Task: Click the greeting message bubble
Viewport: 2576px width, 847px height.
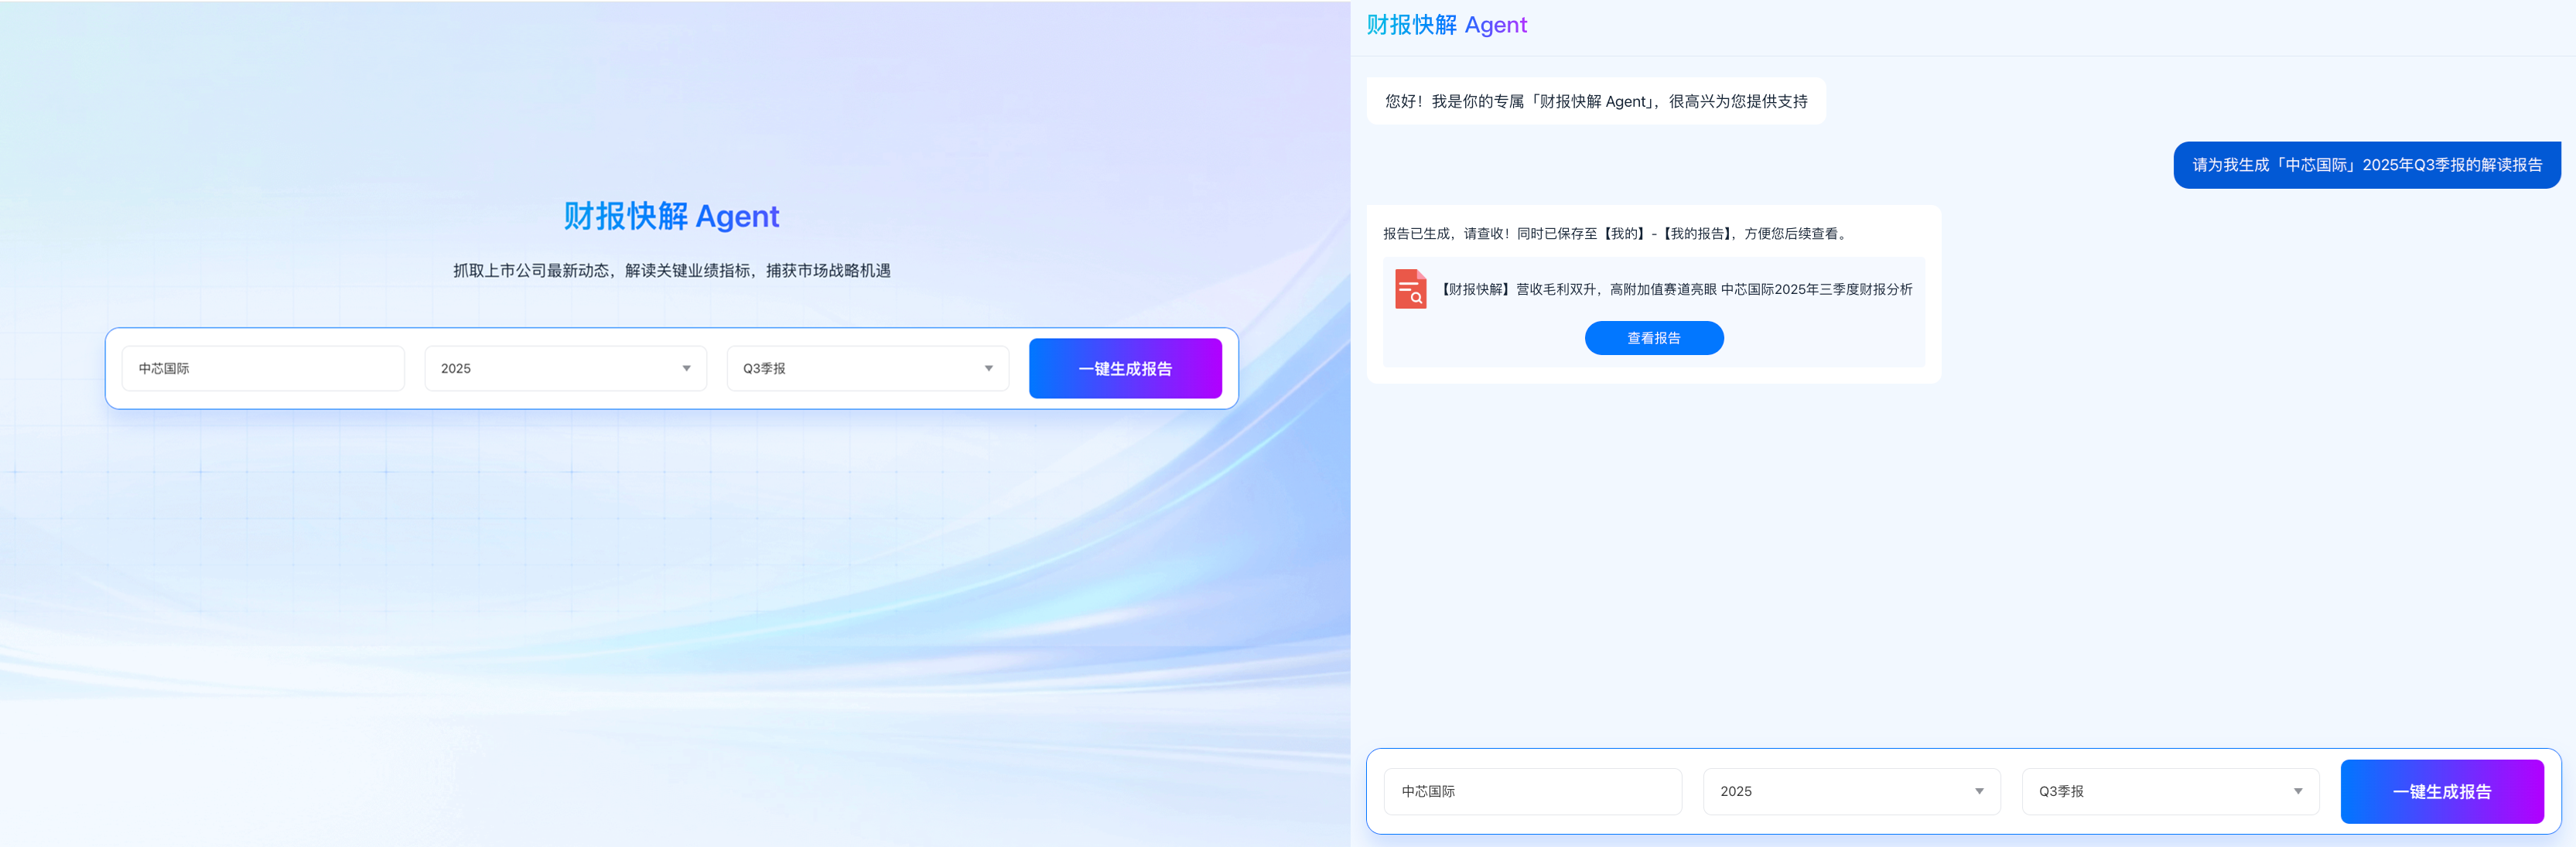Action: coord(1595,101)
